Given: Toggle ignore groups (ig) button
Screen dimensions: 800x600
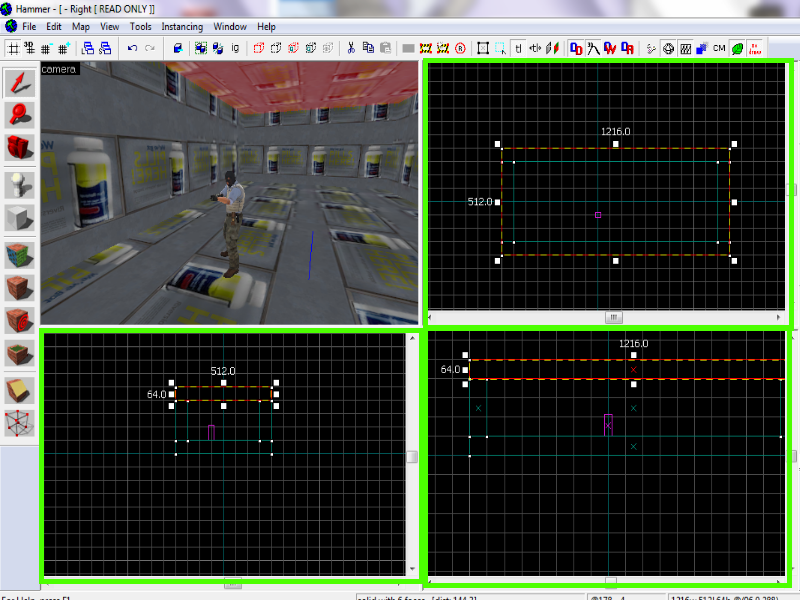Looking at the screenshot, I should (x=235, y=48).
